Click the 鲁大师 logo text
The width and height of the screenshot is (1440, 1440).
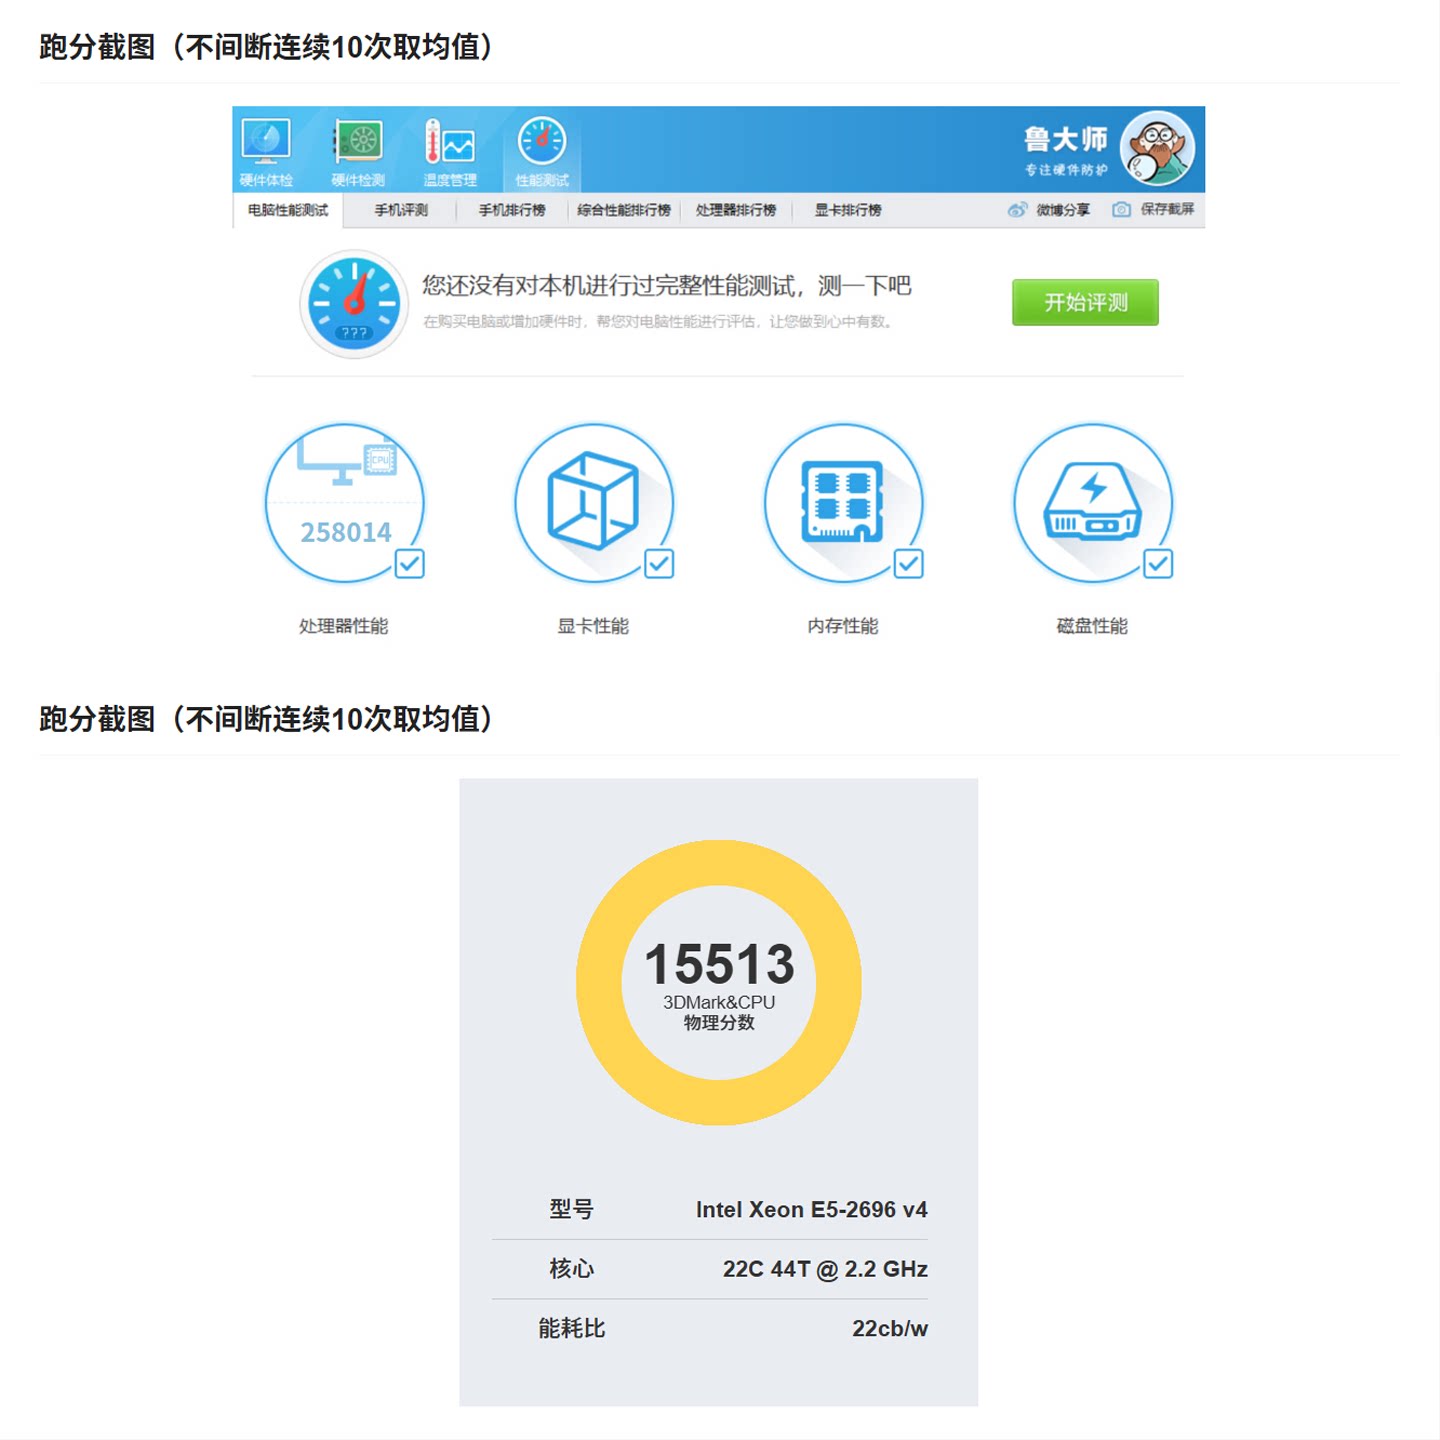[x=1066, y=139]
